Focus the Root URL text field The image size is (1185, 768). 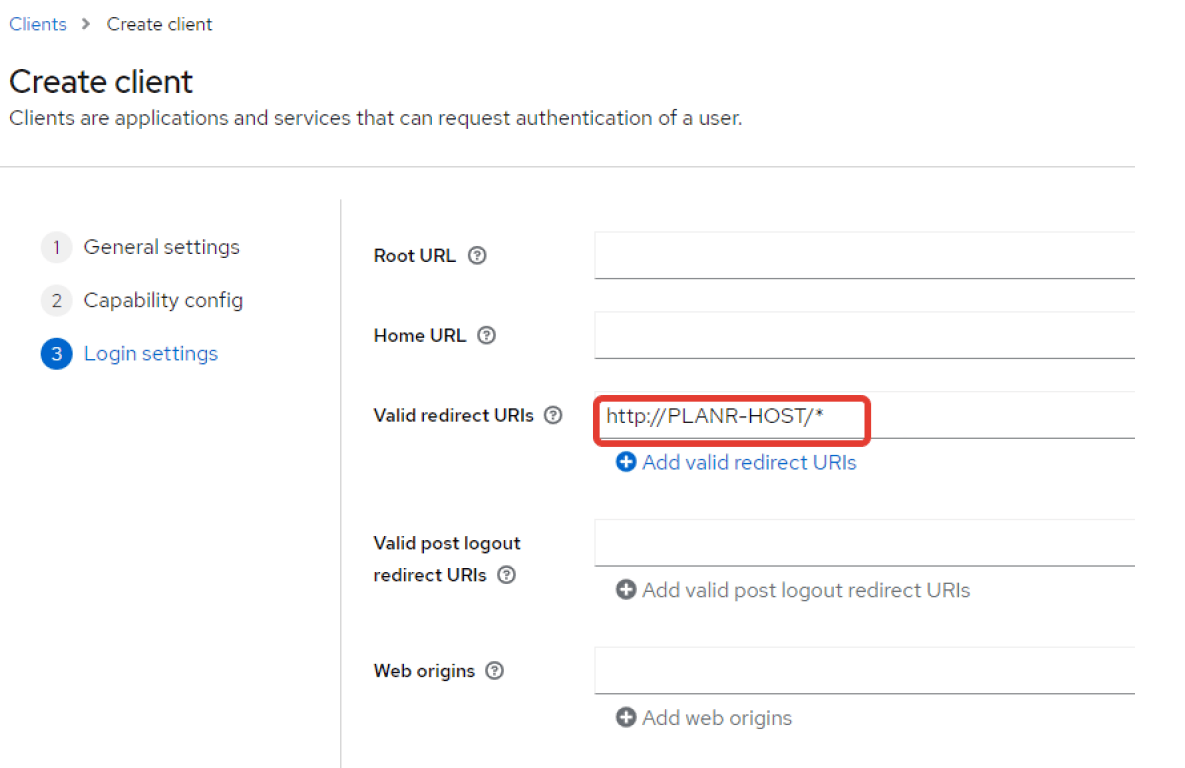tap(864, 255)
